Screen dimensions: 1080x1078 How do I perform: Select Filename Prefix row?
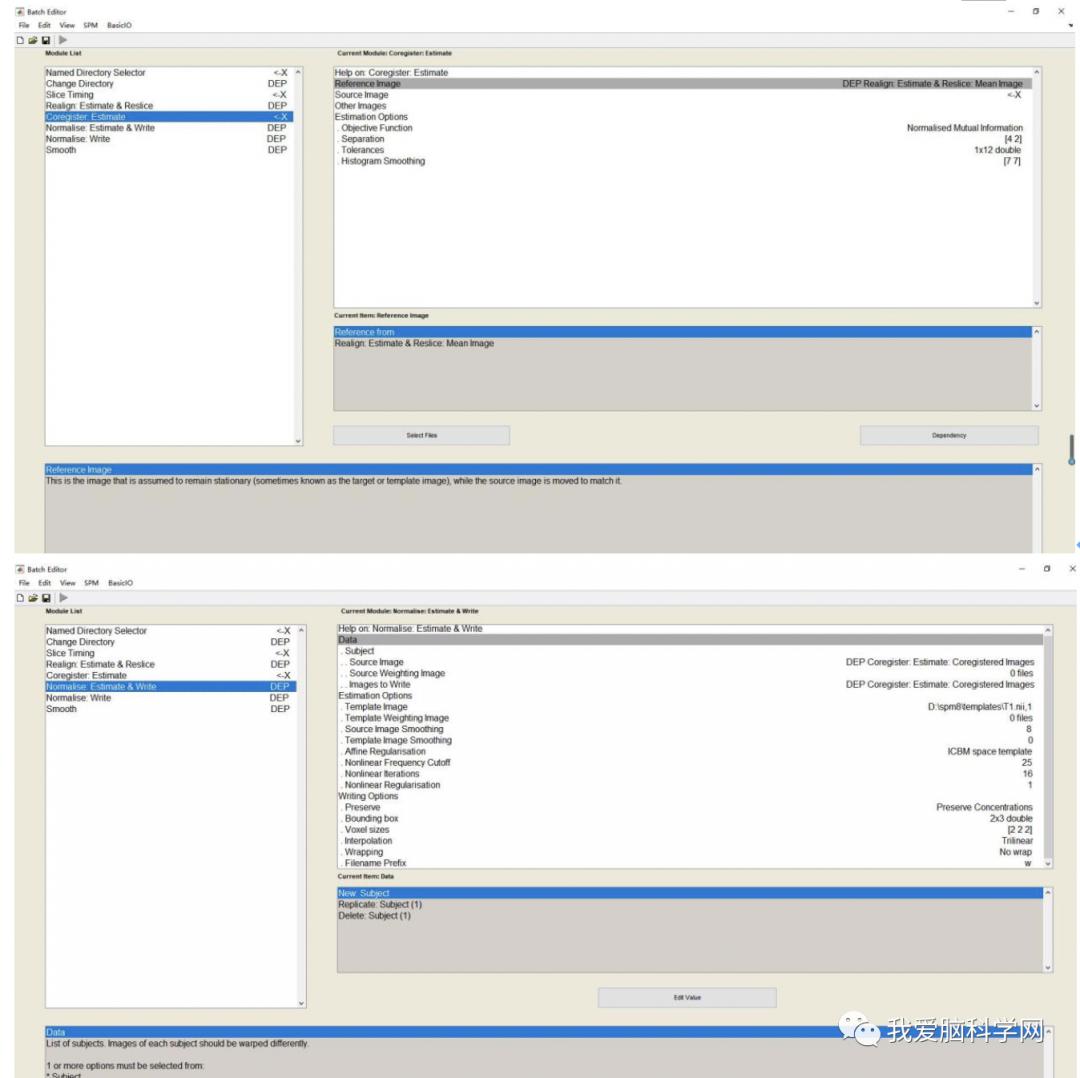tap(690, 863)
